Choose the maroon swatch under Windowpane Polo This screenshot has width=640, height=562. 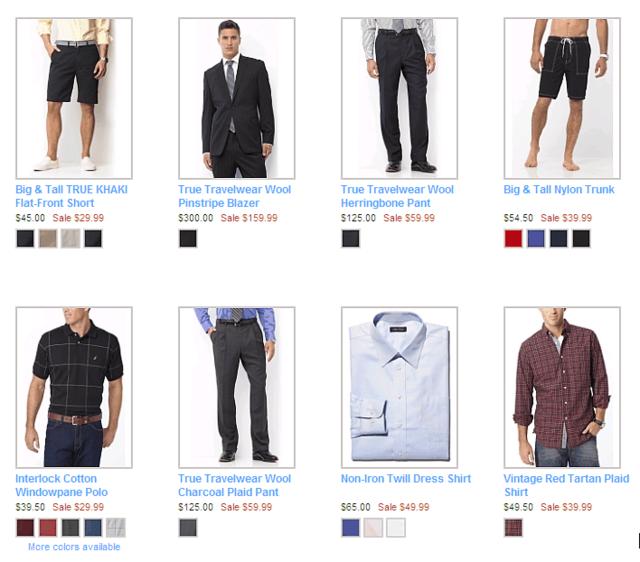click(x=25, y=528)
